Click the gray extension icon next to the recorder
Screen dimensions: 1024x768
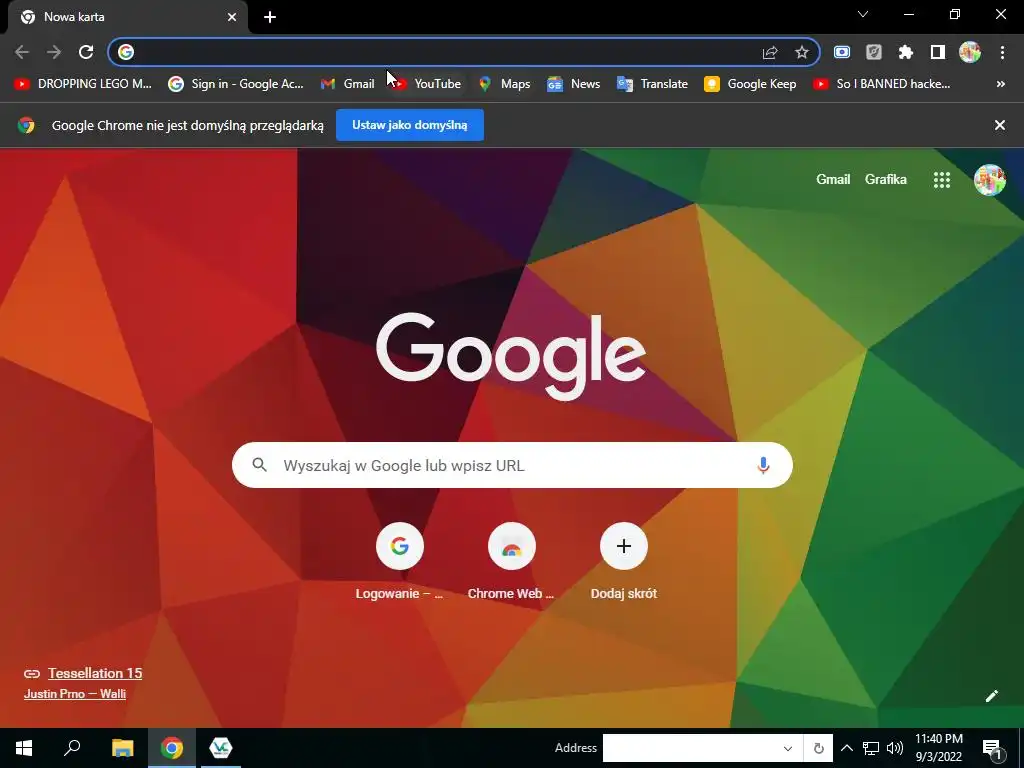pos(874,52)
